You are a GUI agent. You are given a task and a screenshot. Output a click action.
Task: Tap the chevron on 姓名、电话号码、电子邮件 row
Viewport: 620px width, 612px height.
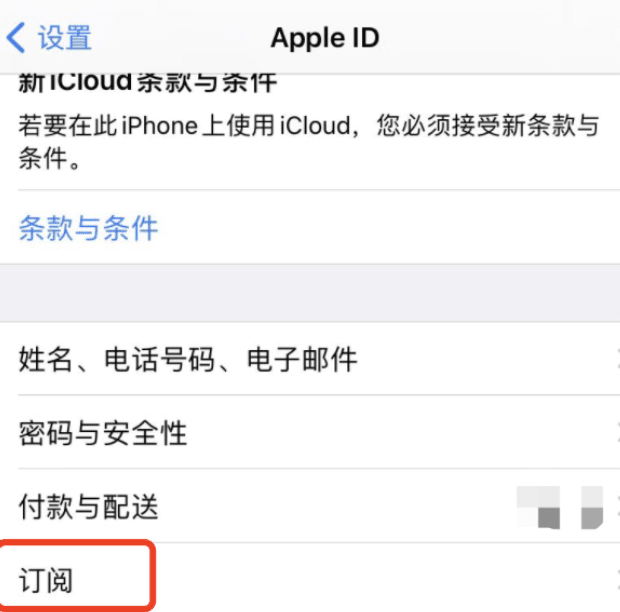pyautogui.click(x=617, y=359)
